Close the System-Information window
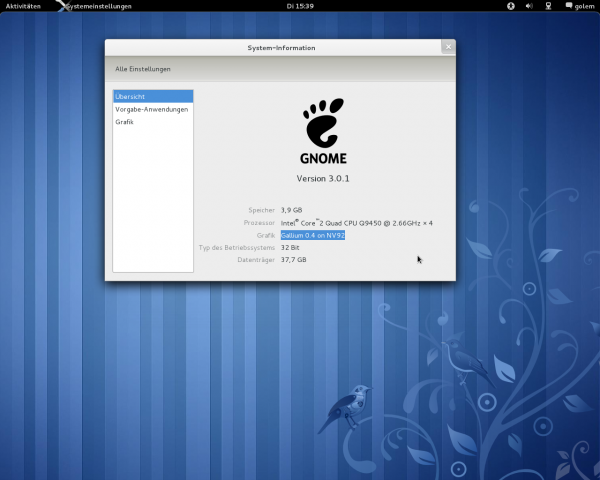The image size is (600, 480). coord(448,47)
